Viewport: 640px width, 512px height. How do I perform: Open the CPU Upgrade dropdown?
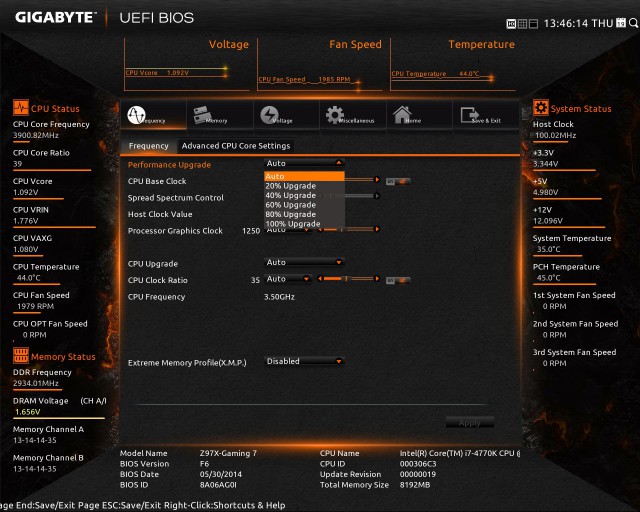coord(304,262)
